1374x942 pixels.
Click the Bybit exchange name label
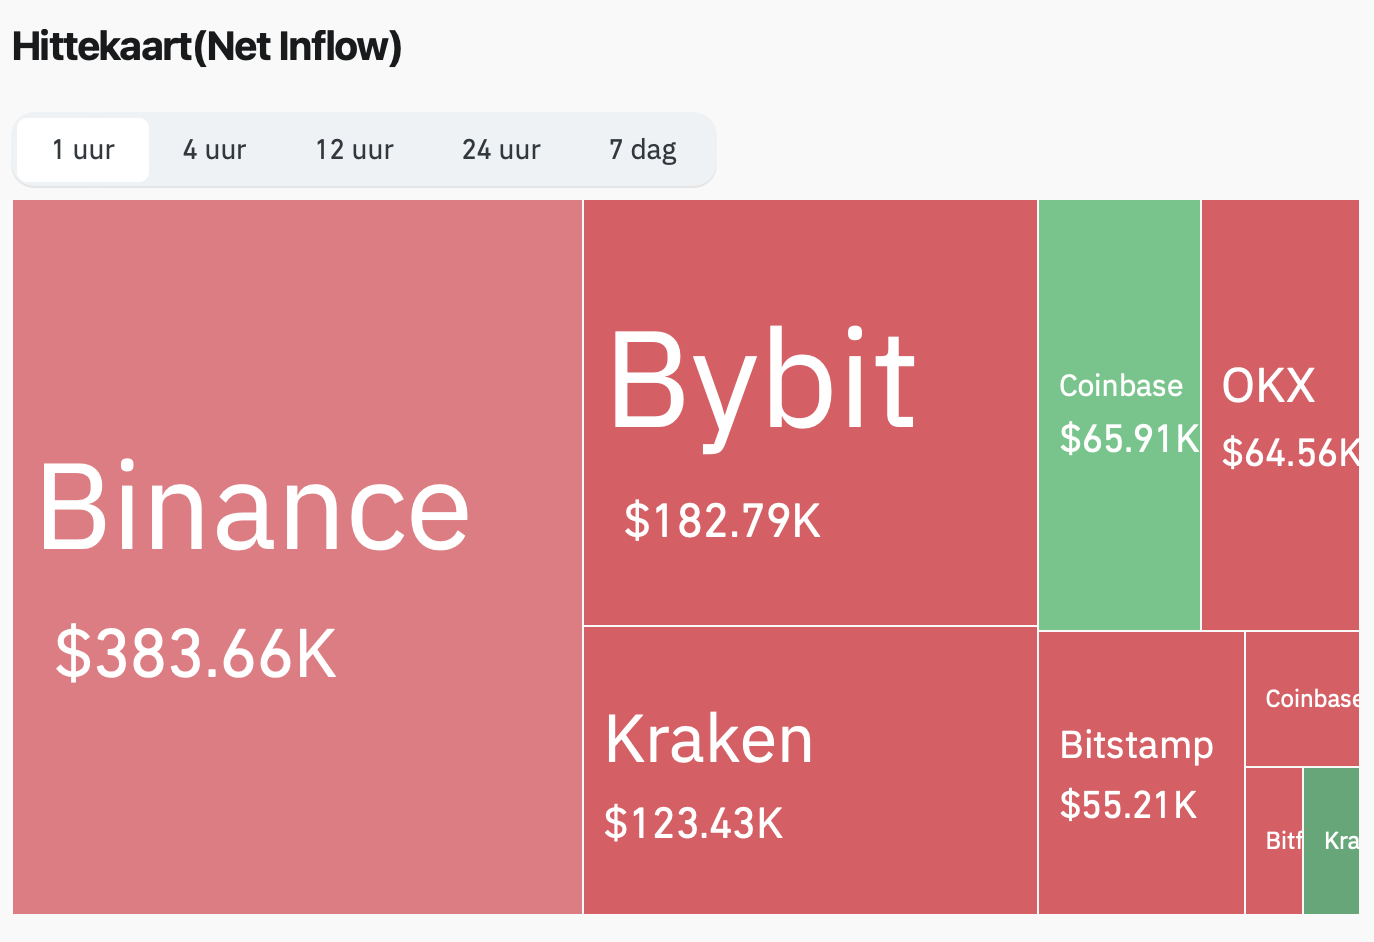point(763,378)
